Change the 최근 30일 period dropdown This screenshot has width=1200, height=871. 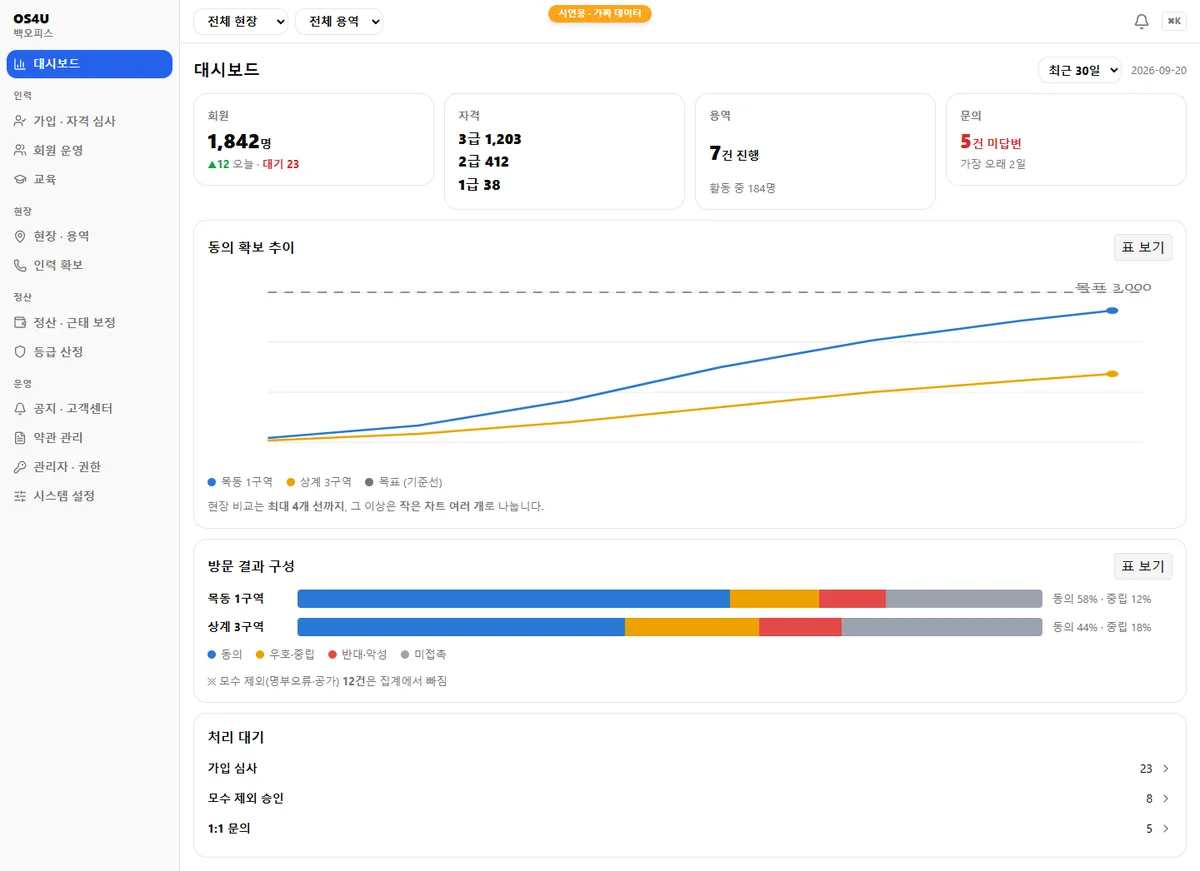(1080, 70)
